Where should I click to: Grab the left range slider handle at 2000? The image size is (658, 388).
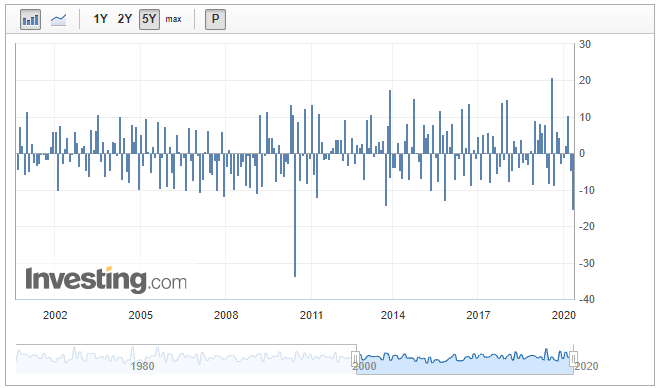pyautogui.click(x=355, y=359)
